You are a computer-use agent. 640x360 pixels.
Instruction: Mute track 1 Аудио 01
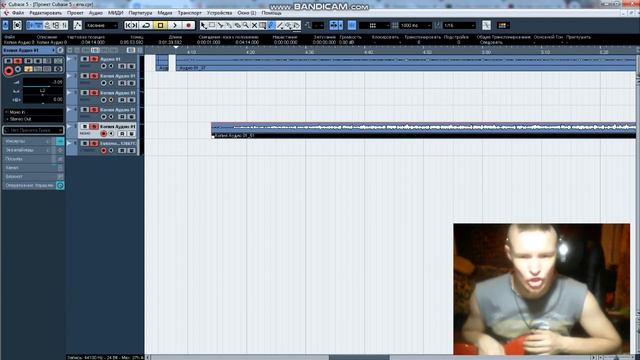coord(85,59)
